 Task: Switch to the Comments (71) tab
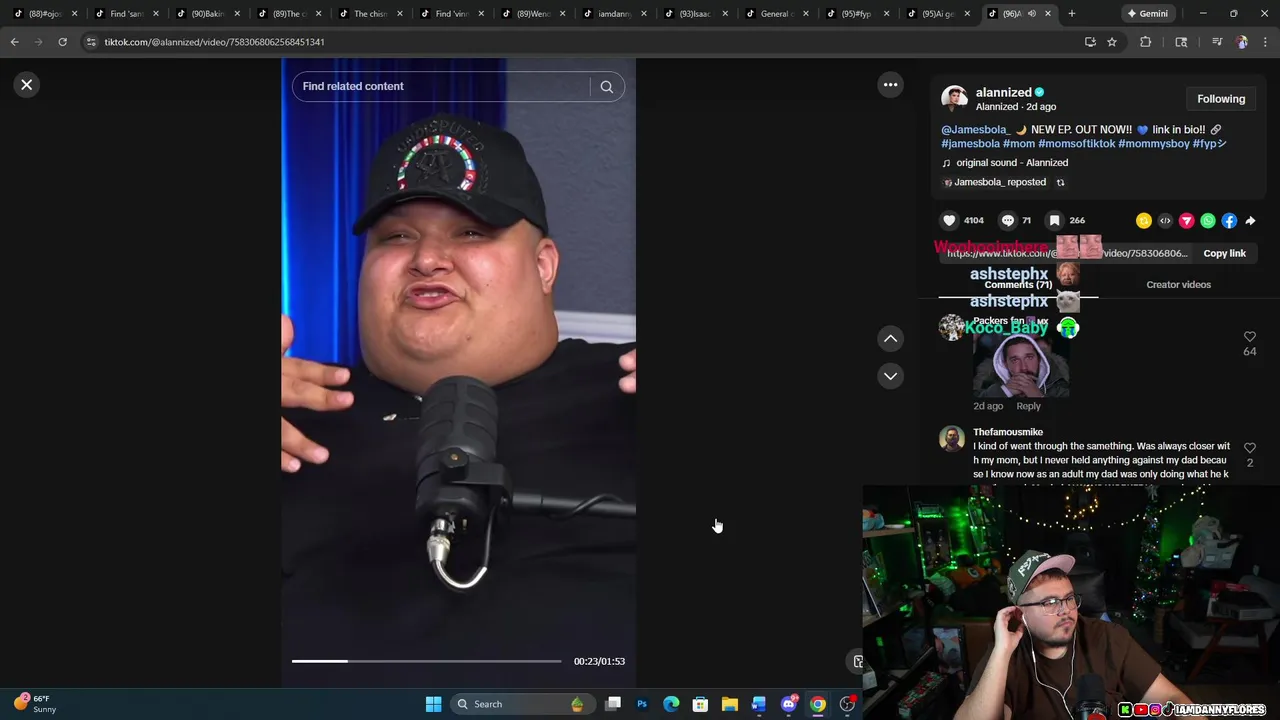(x=1018, y=285)
